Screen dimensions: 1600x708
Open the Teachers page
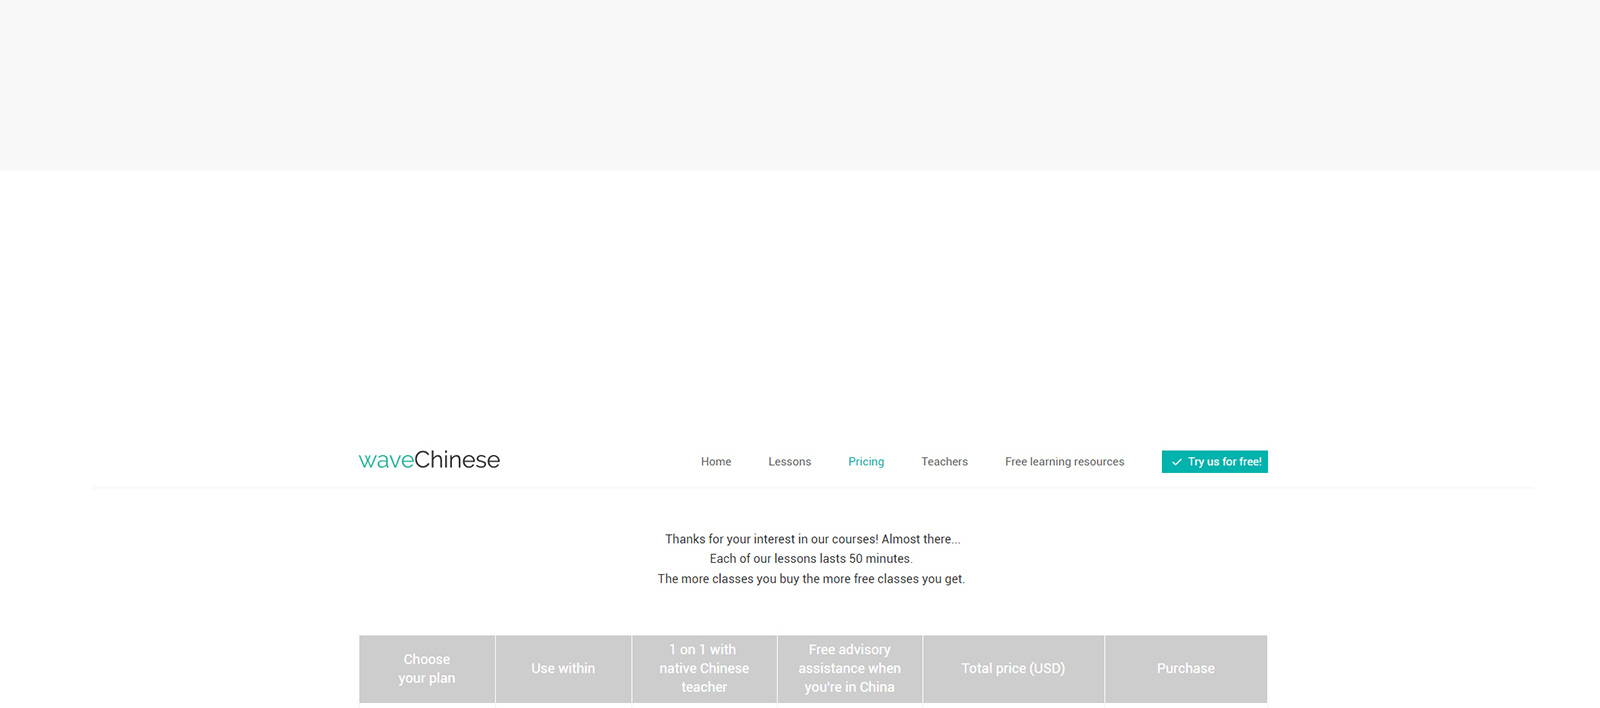pos(944,462)
